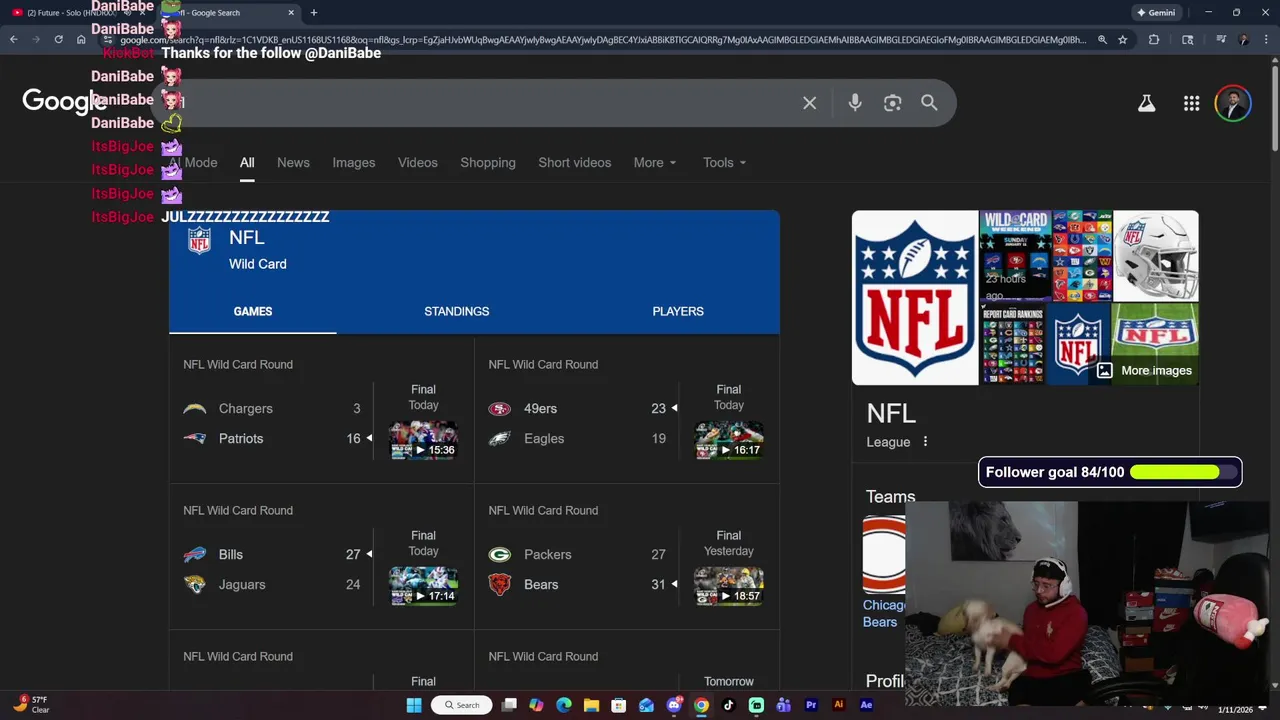The image size is (1280, 720).
Task: Click the magnifying glass search button
Action: coord(929,103)
